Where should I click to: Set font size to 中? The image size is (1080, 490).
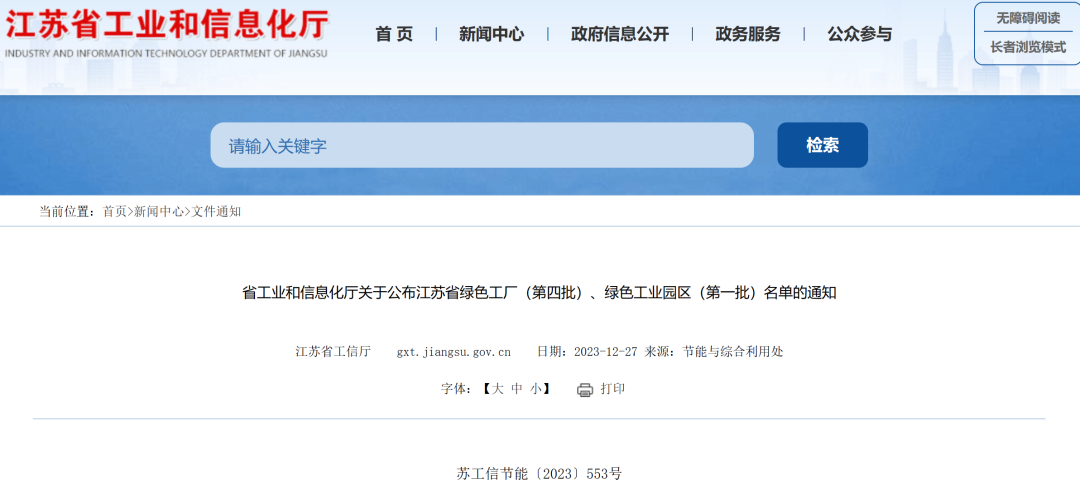tap(517, 389)
